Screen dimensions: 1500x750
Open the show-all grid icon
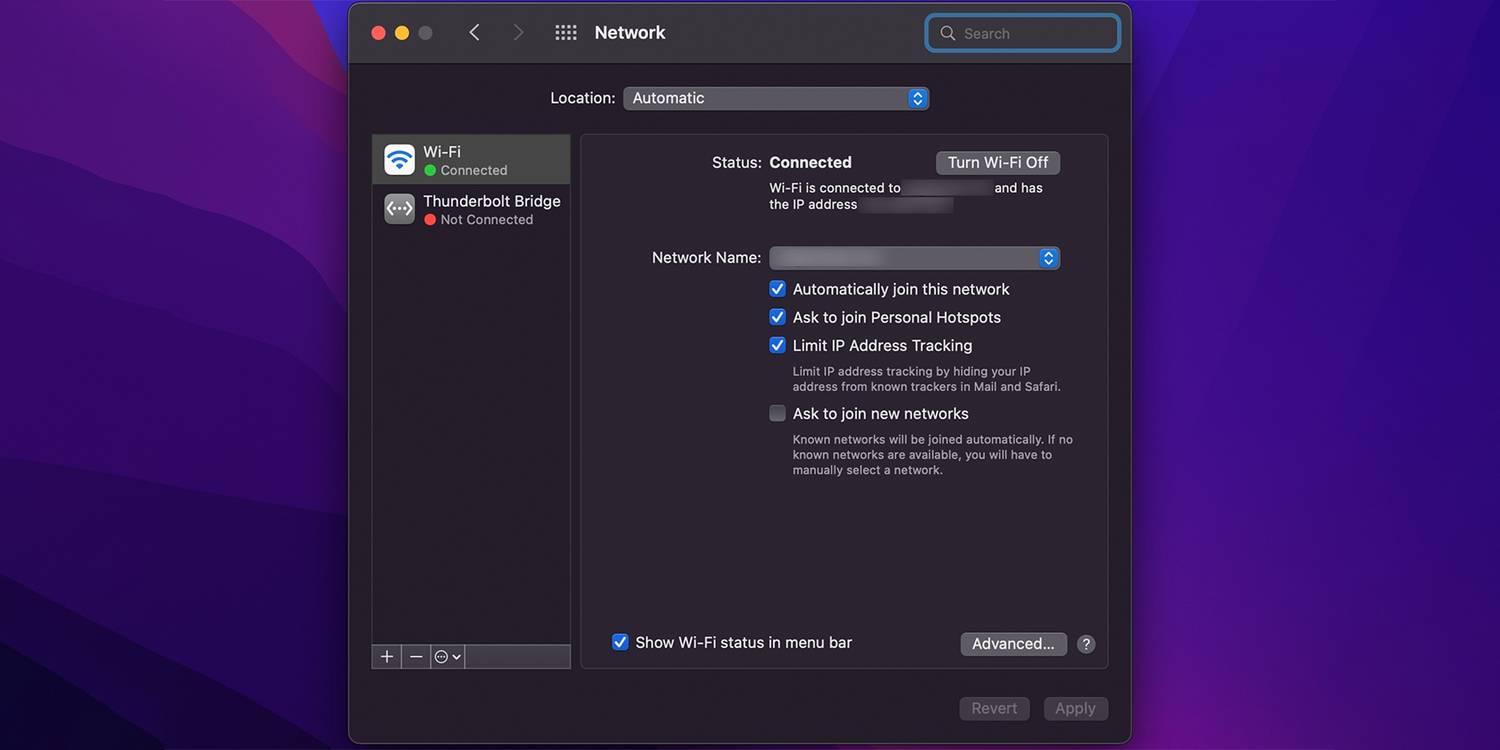pyautogui.click(x=566, y=33)
